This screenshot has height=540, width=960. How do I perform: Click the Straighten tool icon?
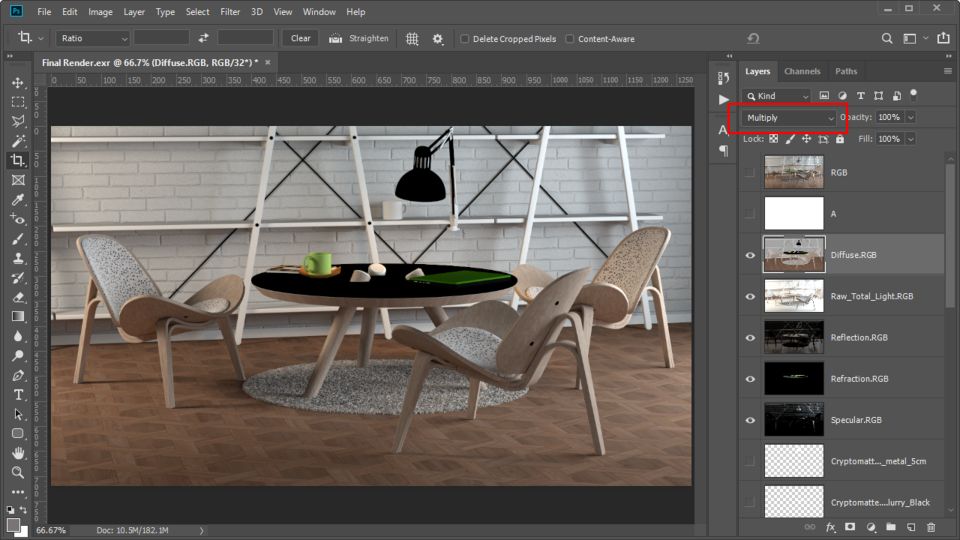click(x=336, y=38)
